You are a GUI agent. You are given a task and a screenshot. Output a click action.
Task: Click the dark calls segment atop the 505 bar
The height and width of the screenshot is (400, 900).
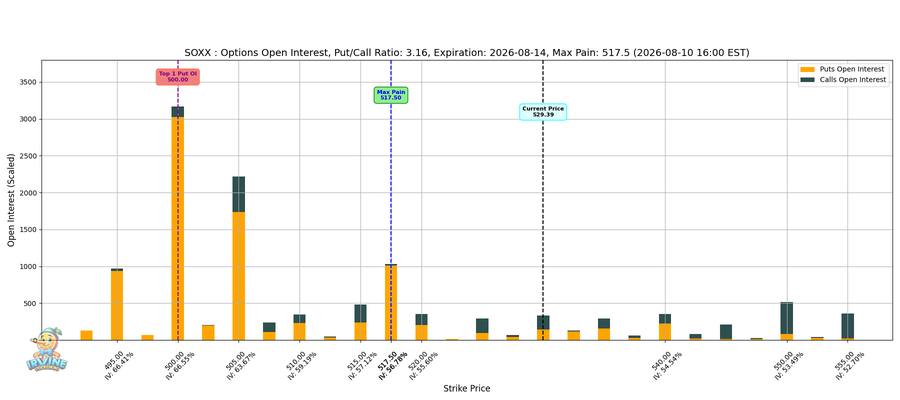(239, 194)
